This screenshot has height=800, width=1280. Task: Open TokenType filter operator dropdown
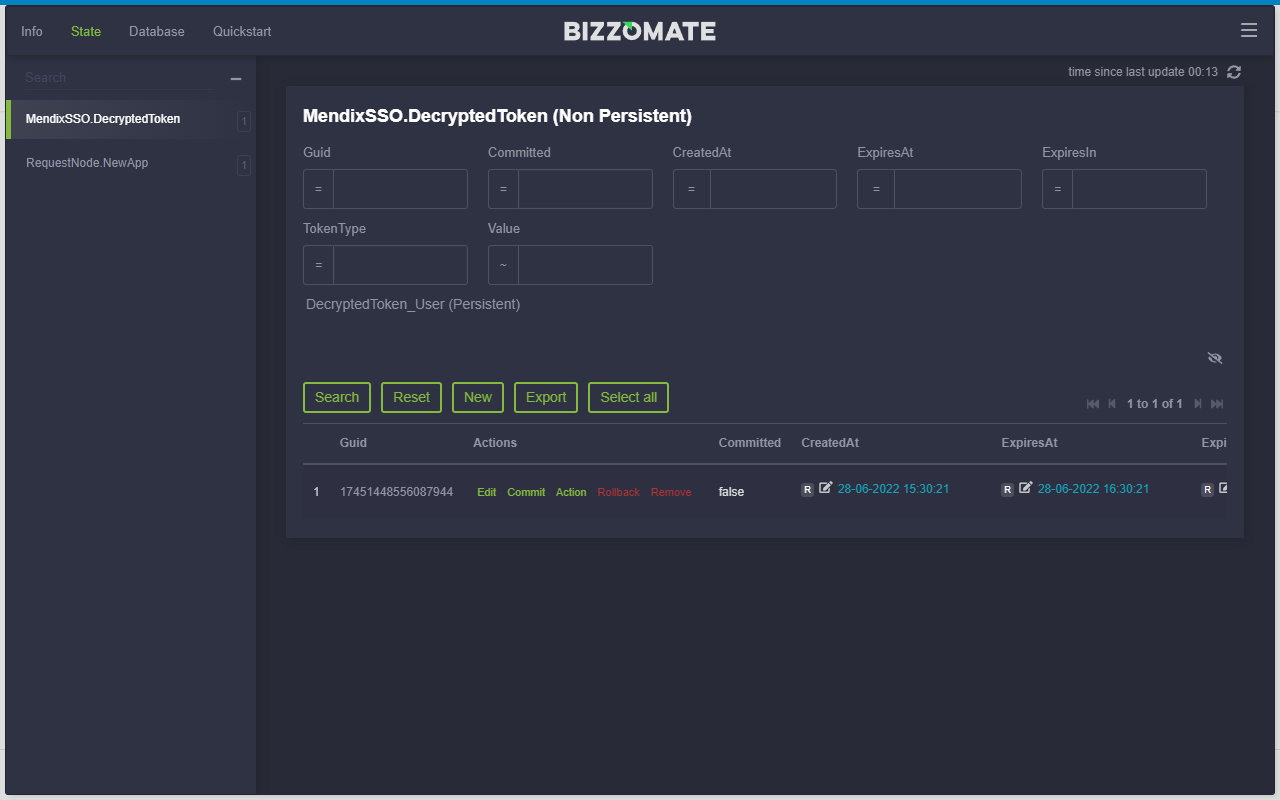tap(319, 265)
